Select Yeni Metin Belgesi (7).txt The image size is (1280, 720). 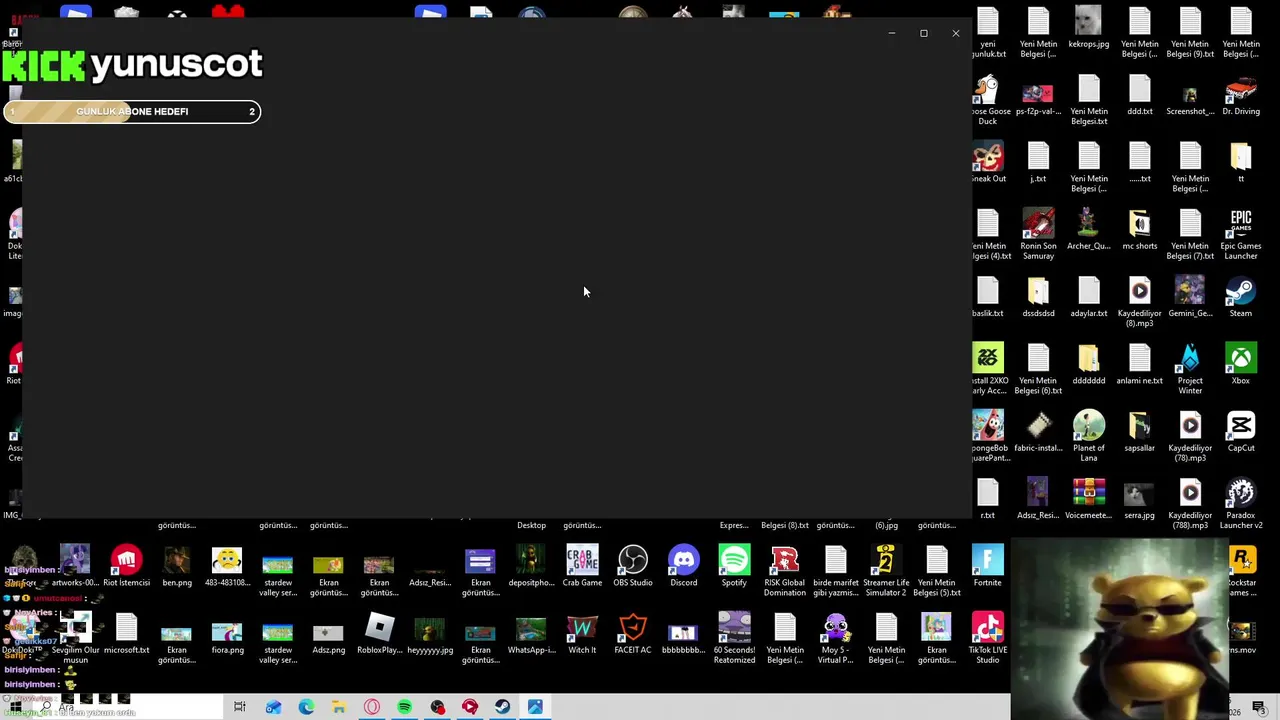[x=1190, y=235]
